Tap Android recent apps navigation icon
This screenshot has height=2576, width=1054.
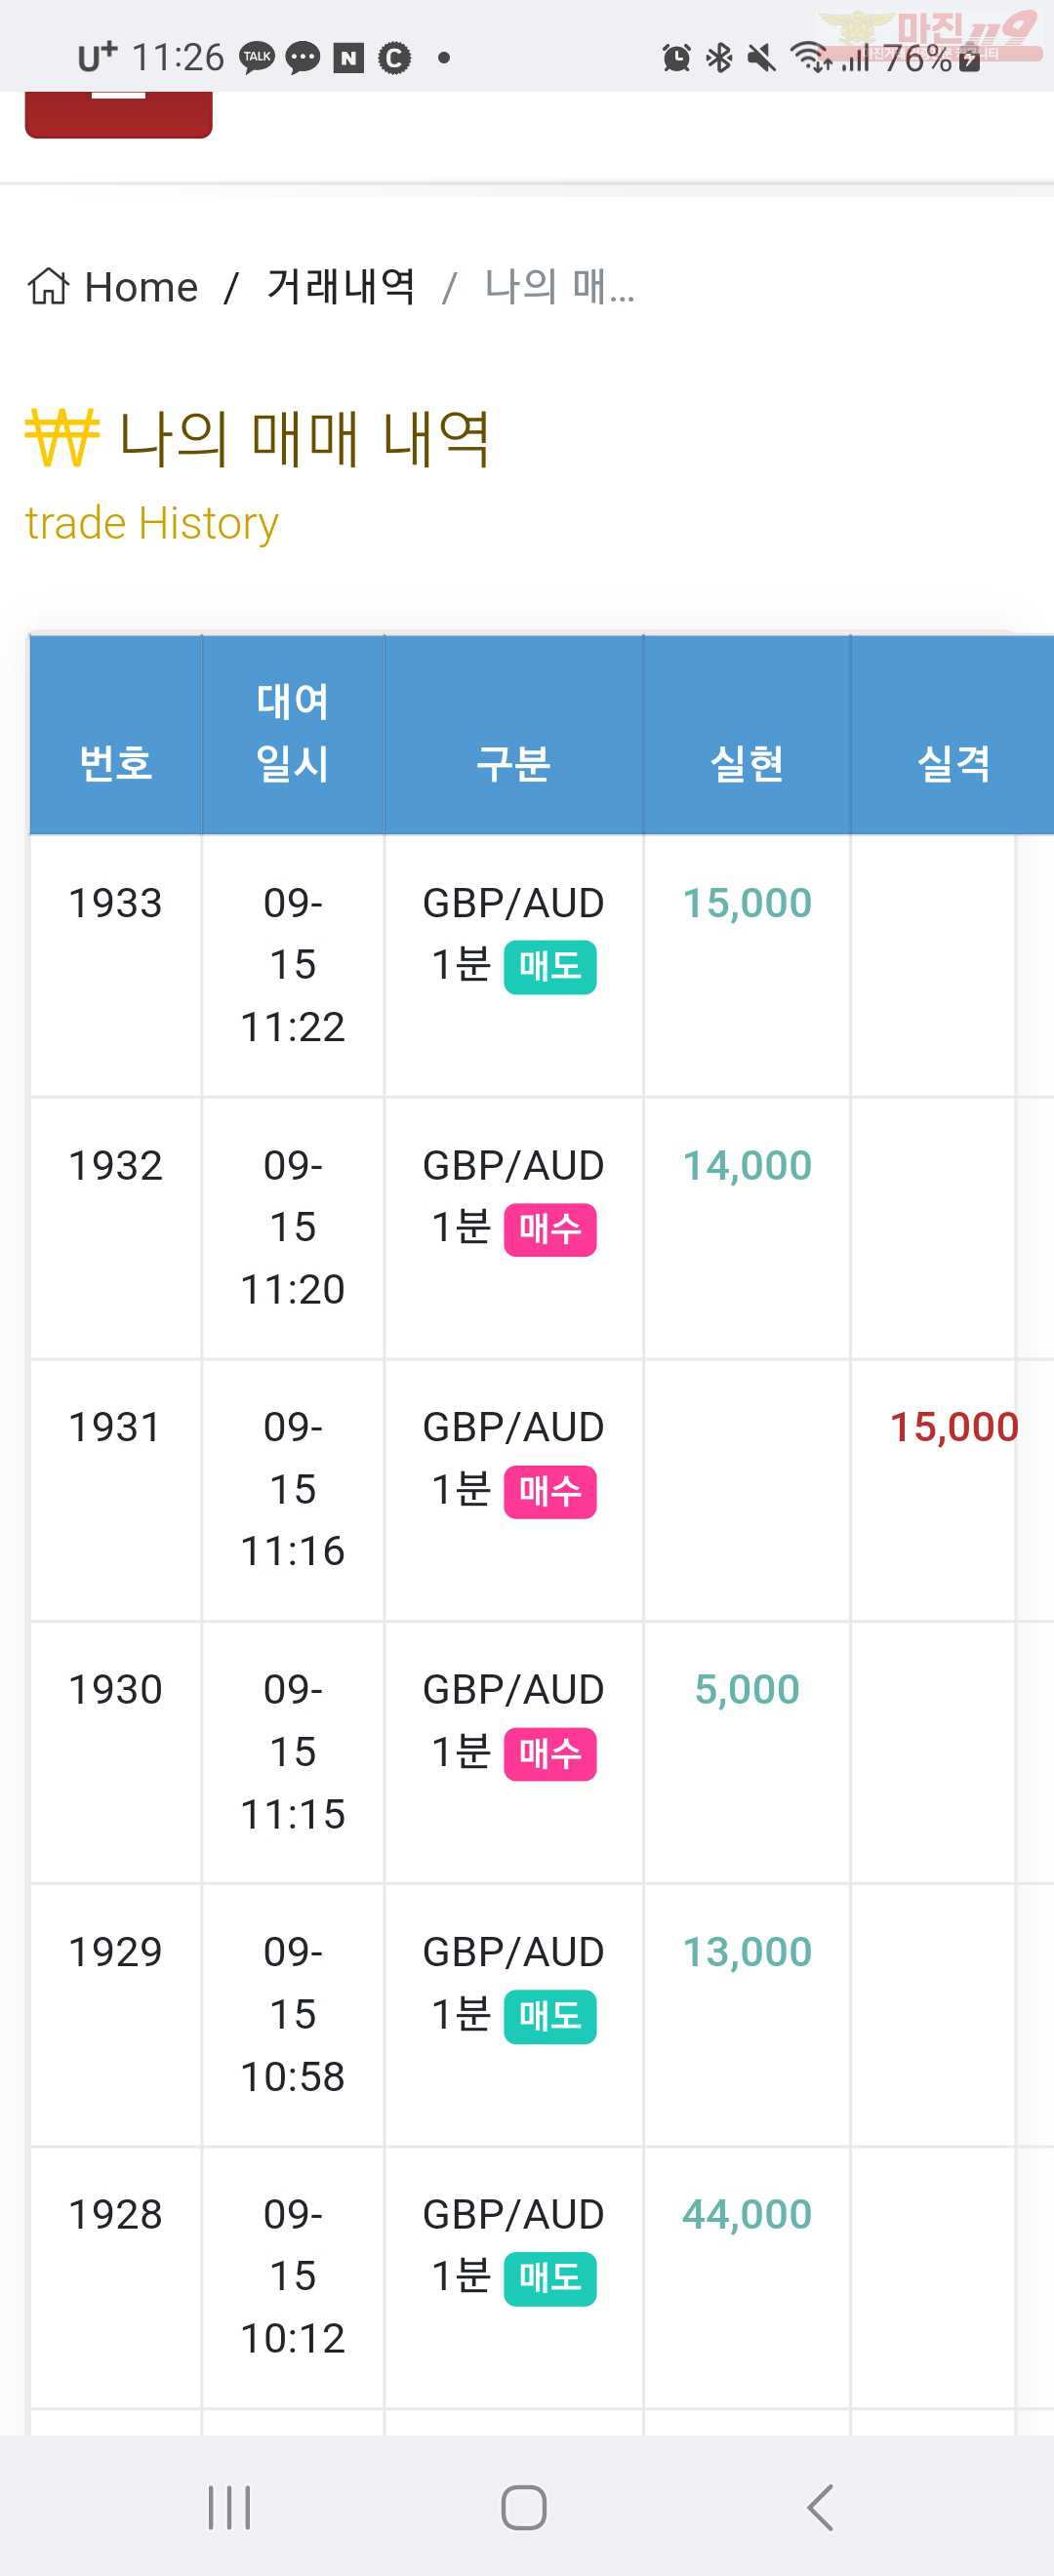pos(229,2507)
